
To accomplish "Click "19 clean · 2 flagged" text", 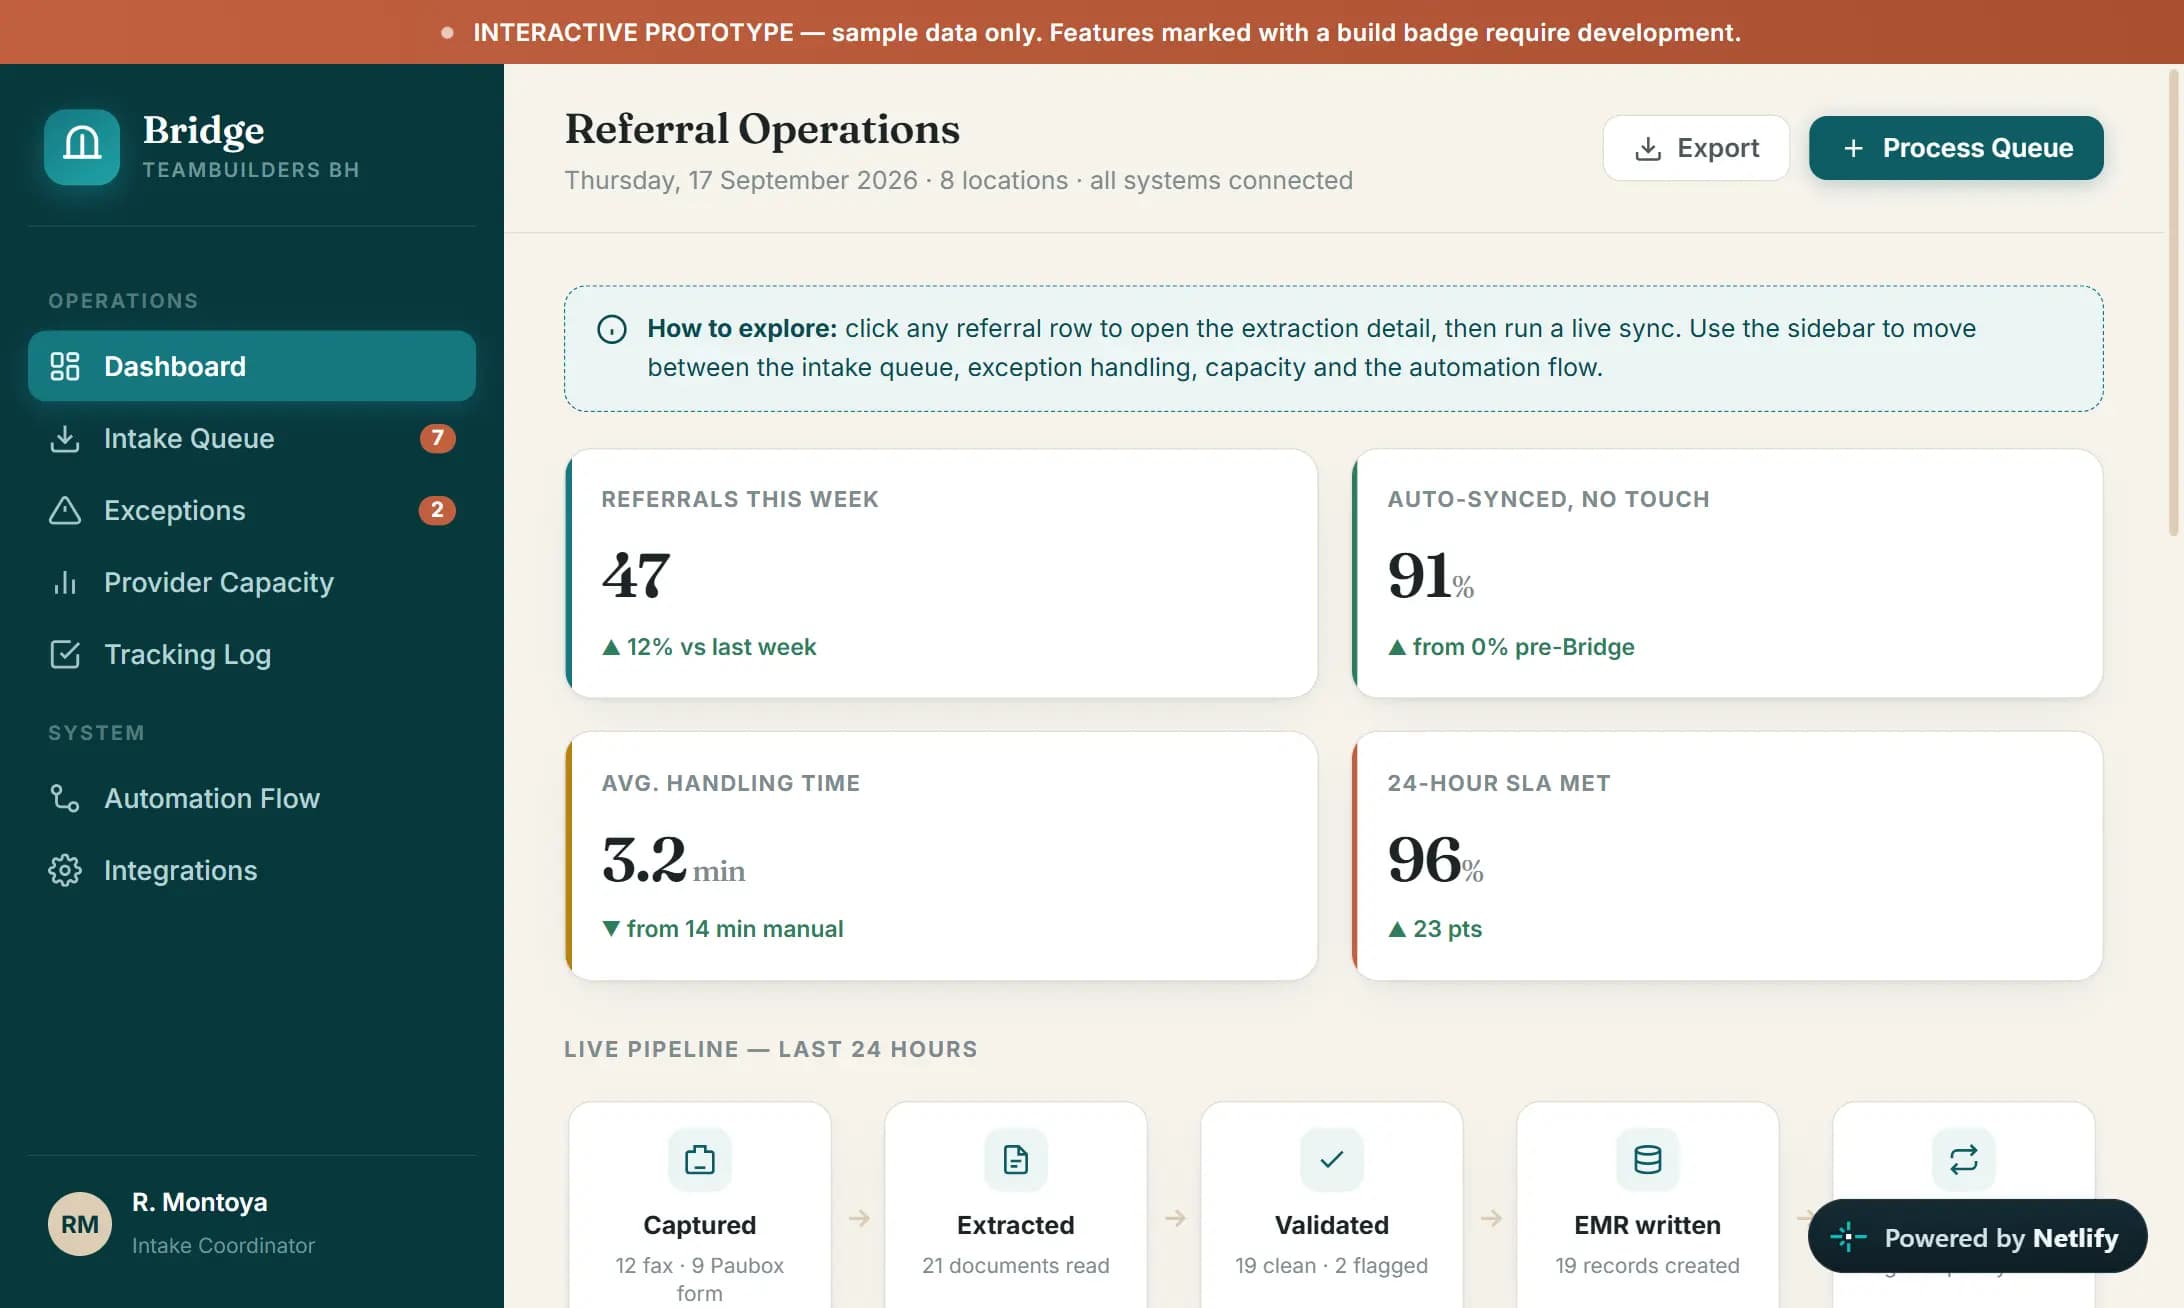I will pos(1332,1266).
